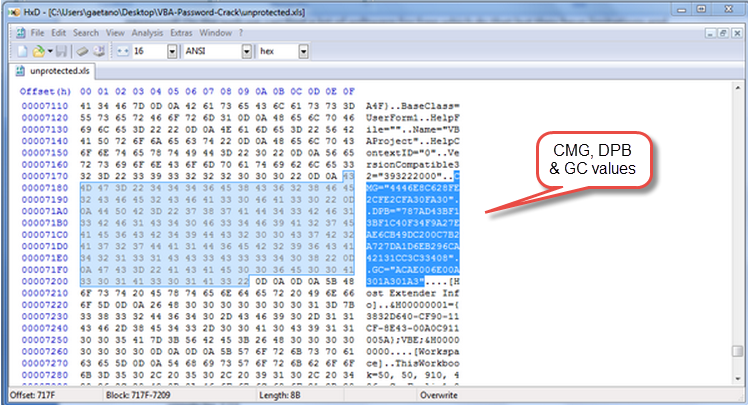Viewport: 748px width, 405px height.
Task: Open the hex offset base dropdown
Action: pyautogui.click(x=303, y=52)
